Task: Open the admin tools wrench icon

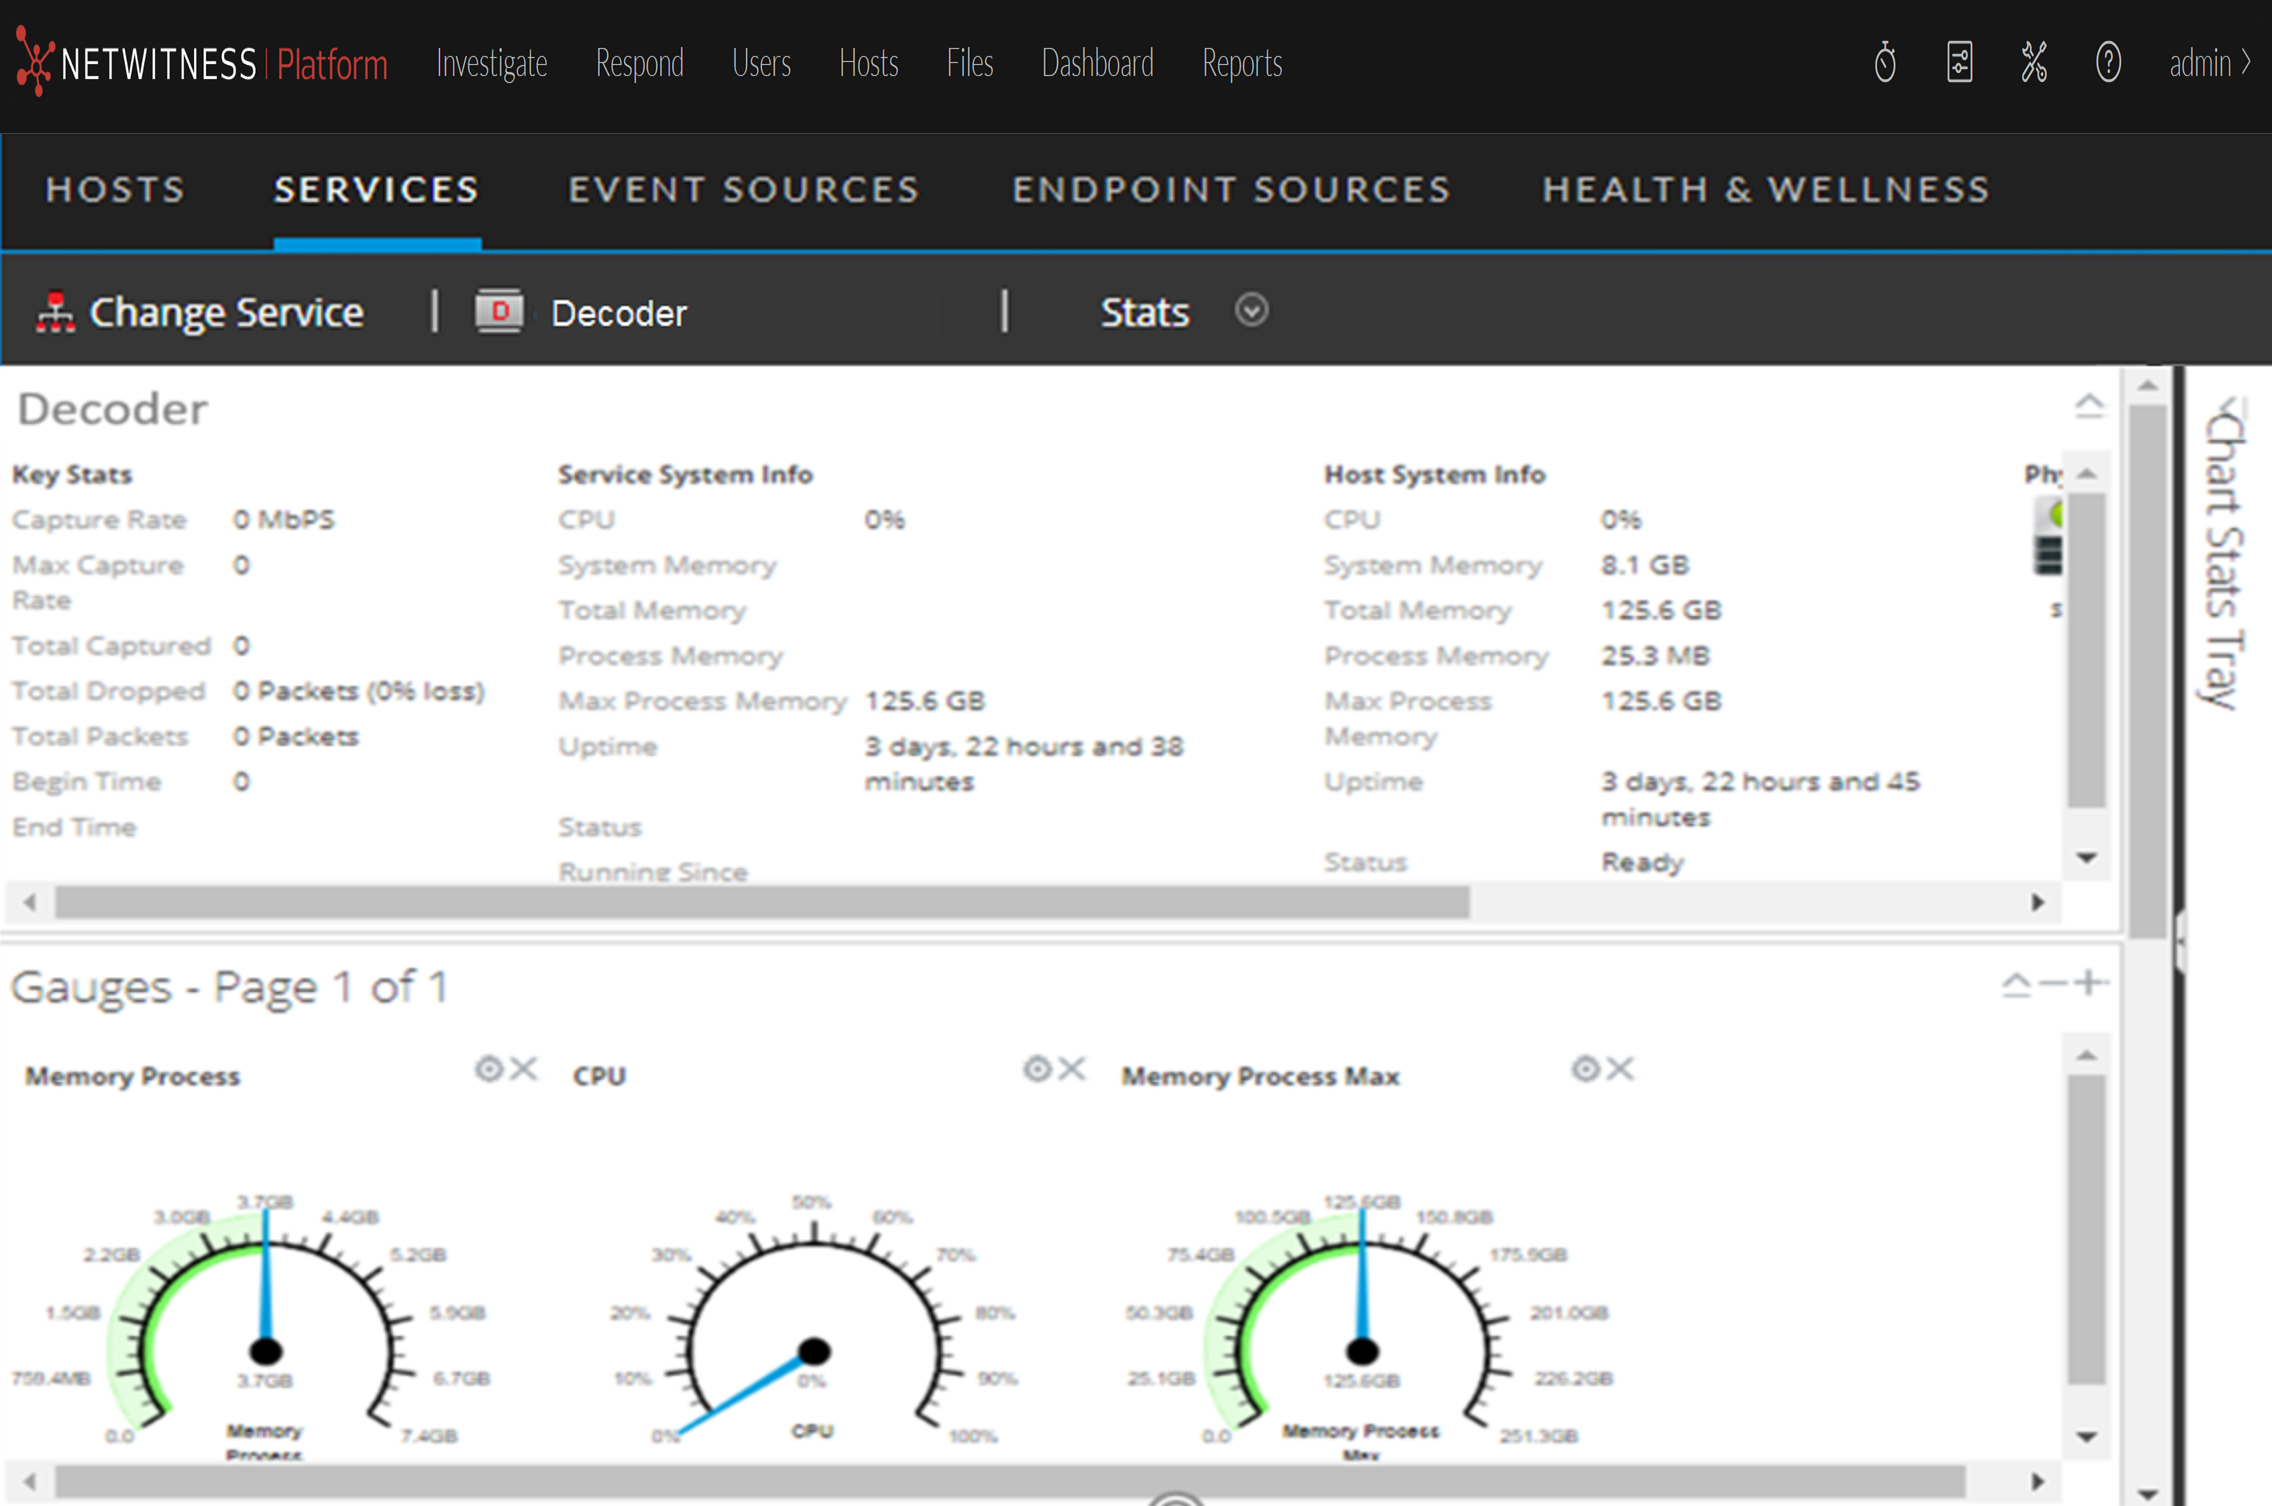Action: click(2034, 63)
